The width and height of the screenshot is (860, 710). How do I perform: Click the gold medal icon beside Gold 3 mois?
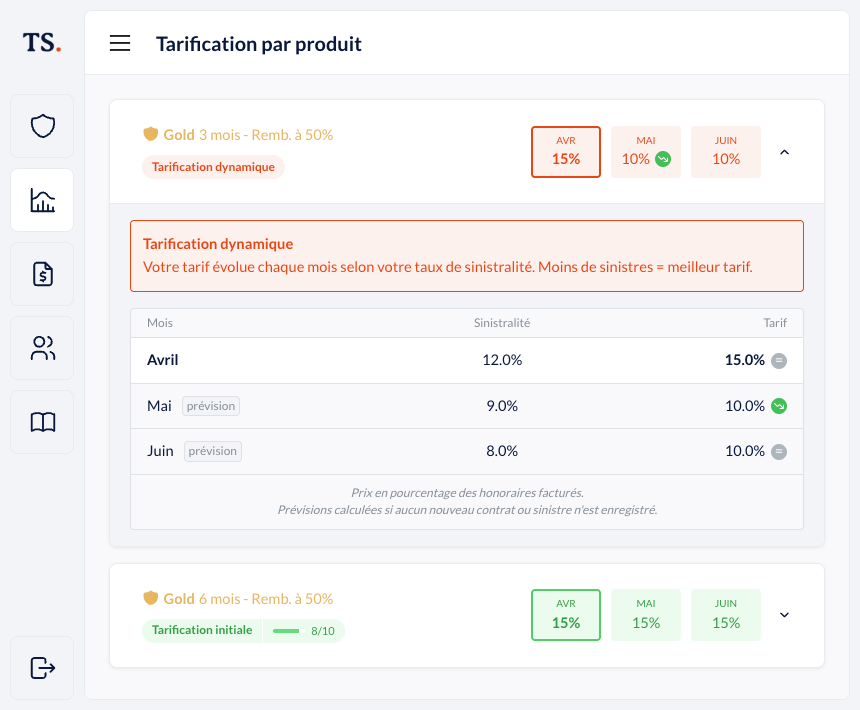(x=149, y=134)
